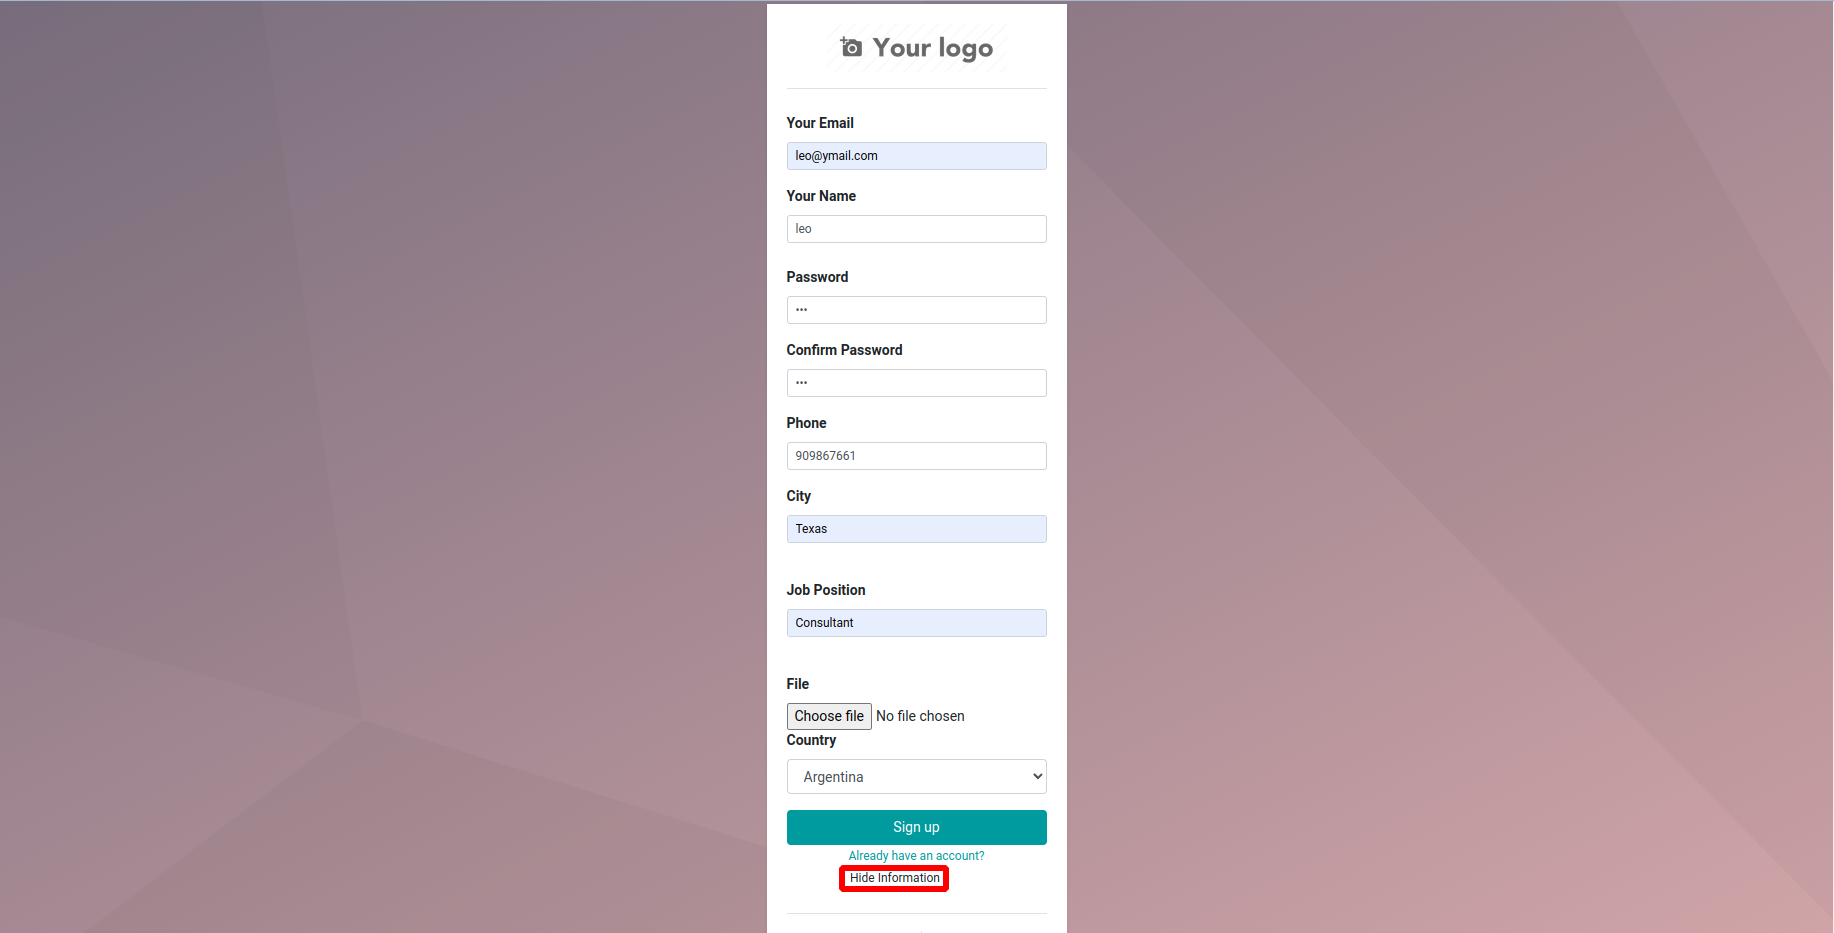1834x933 pixels.
Task: Click the "Your logo" placeholder text
Action: point(932,48)
